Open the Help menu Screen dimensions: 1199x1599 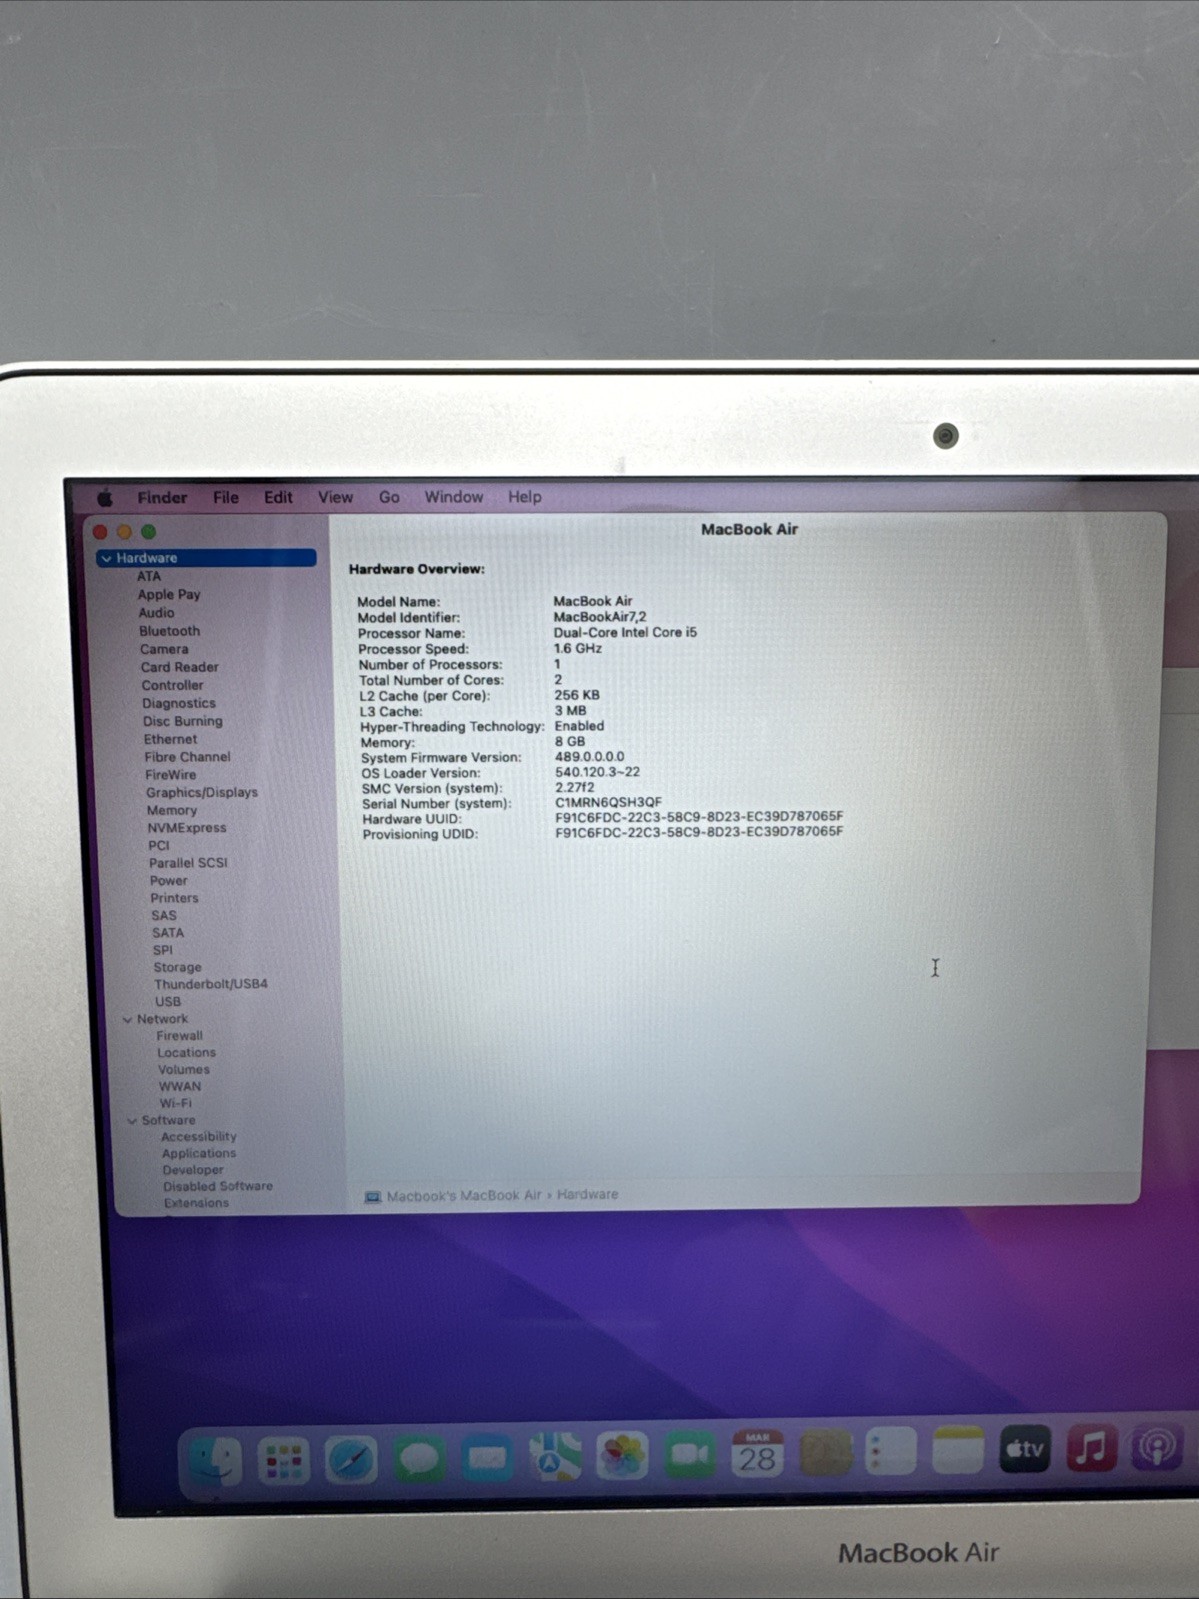524,497
